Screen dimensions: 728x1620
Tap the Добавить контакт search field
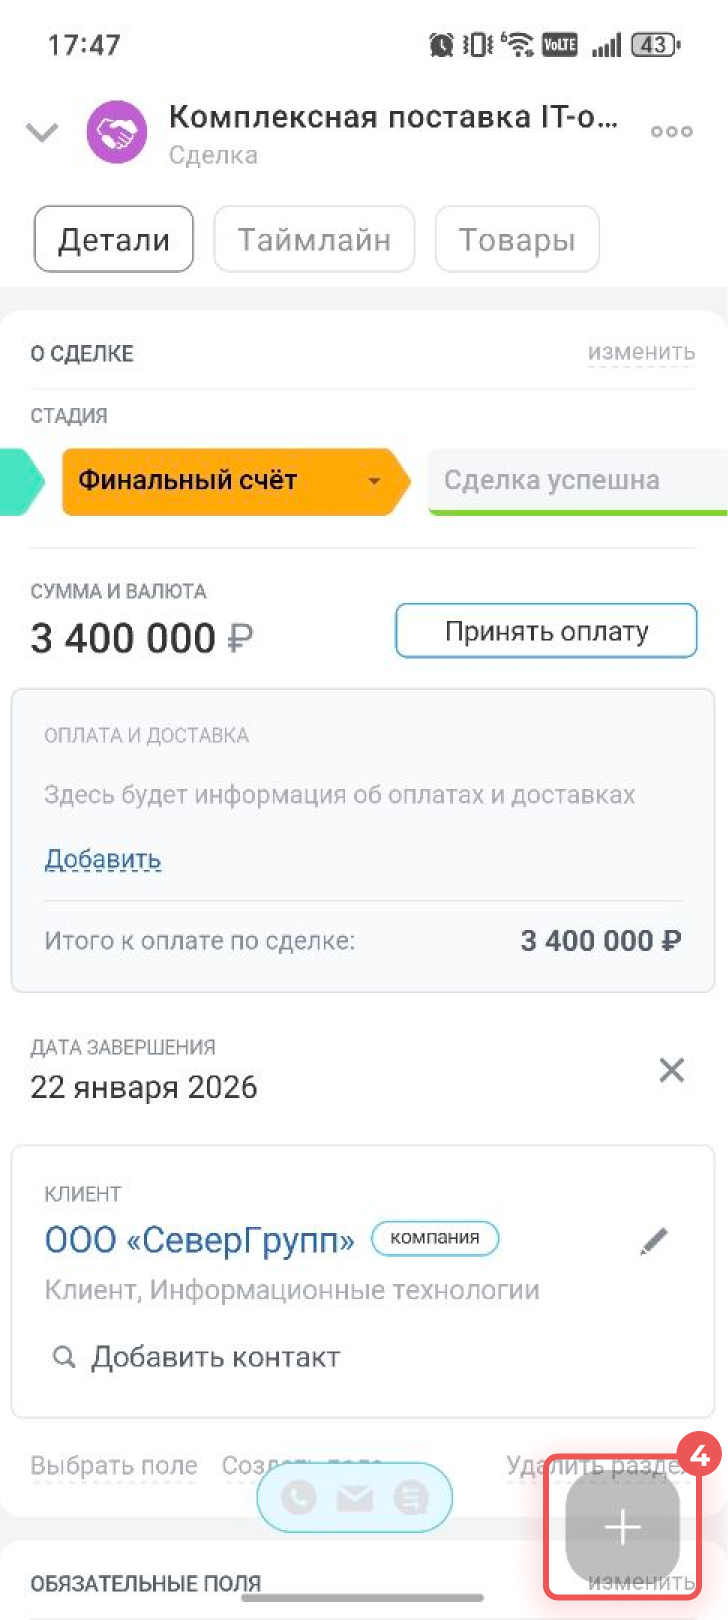(x=215, y=1357)
